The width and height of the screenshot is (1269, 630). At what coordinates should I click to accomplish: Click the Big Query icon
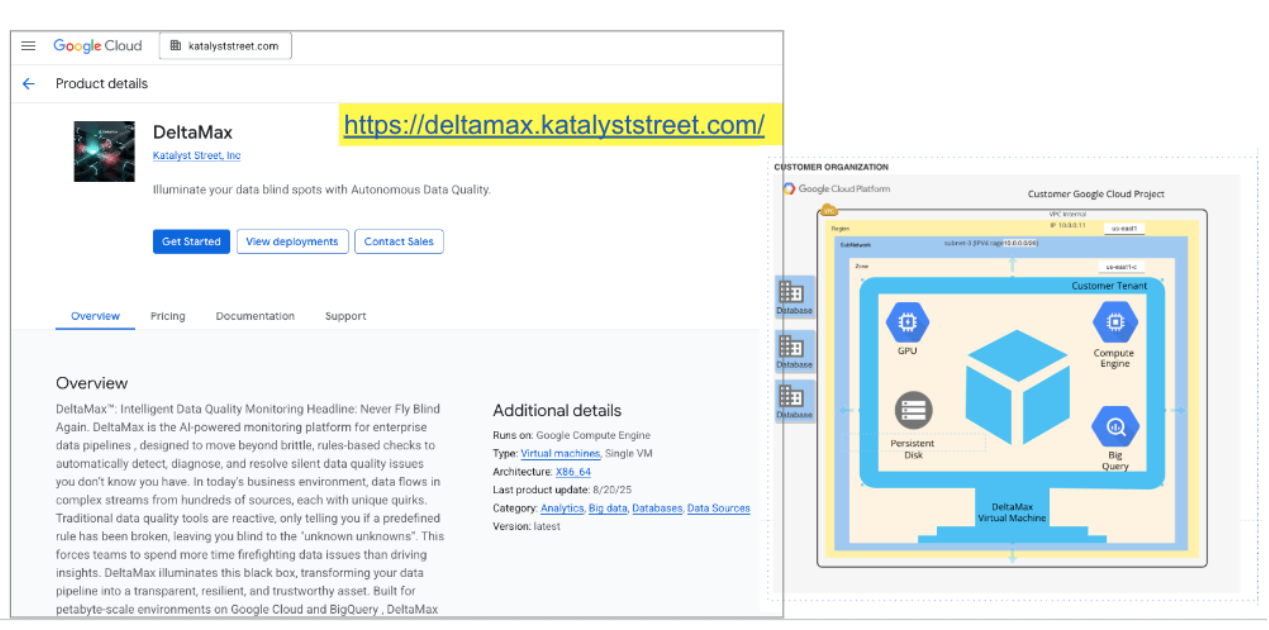click(1115, 428)
